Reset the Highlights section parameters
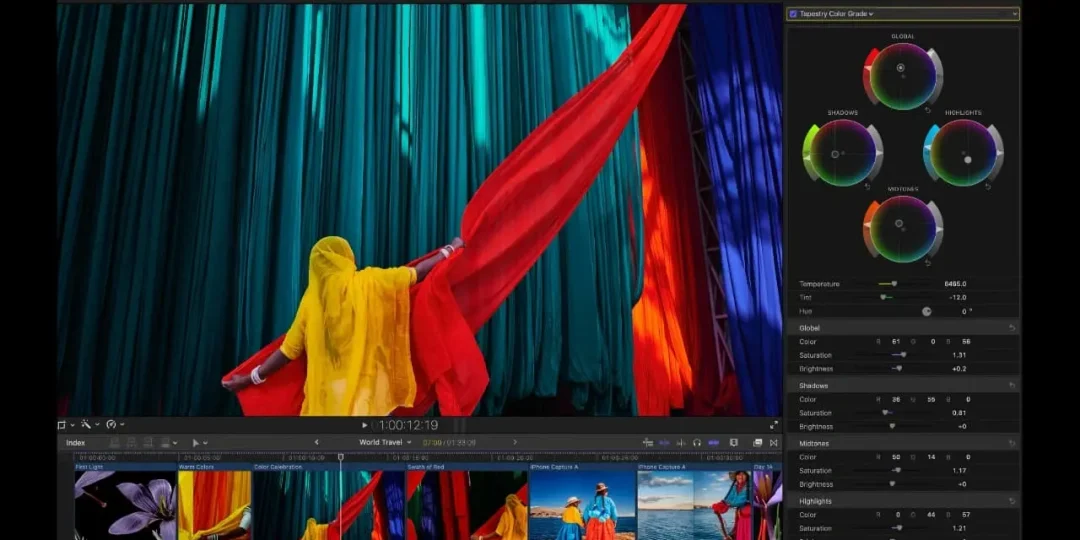 click(x=1012, y=501)
